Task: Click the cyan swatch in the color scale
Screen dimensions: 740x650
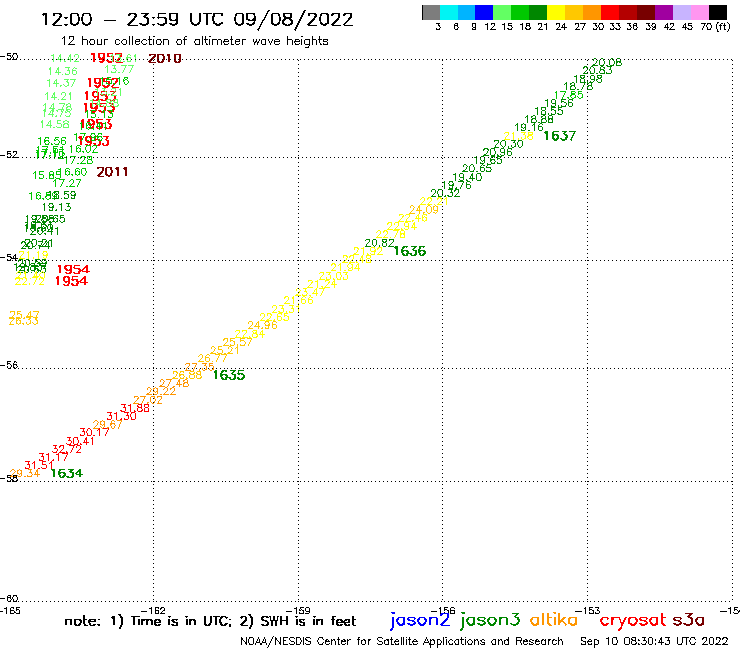Action: (x=449, y=12)
